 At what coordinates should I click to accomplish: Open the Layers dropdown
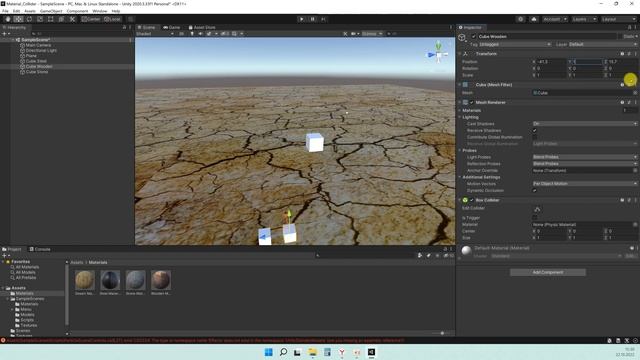[584, 19]
